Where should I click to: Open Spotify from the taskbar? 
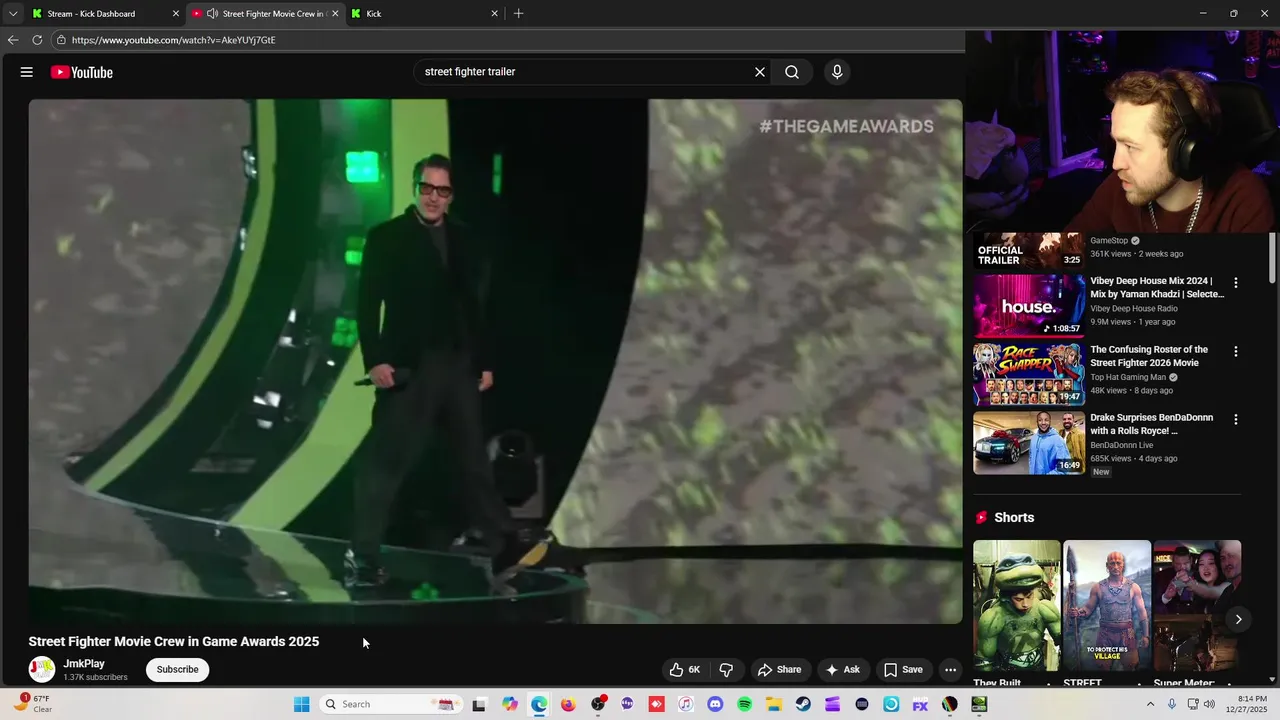pyautogui.click(x=744, y=704)
